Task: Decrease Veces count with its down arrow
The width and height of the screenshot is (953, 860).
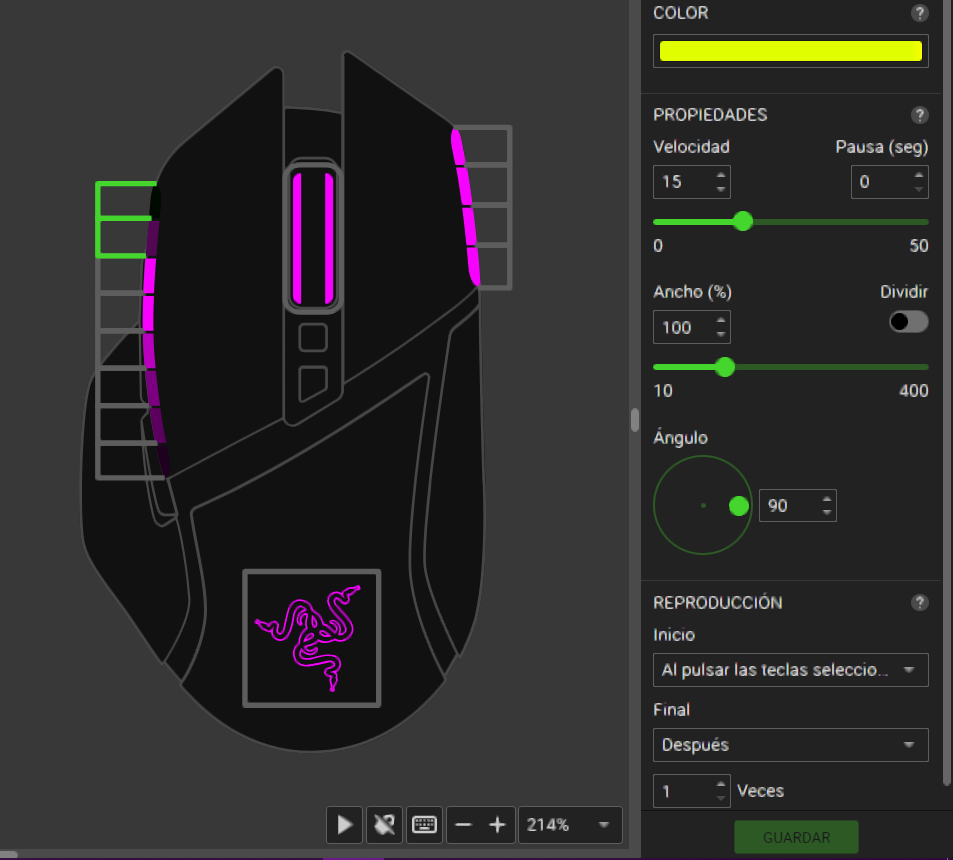Action: 721,798
